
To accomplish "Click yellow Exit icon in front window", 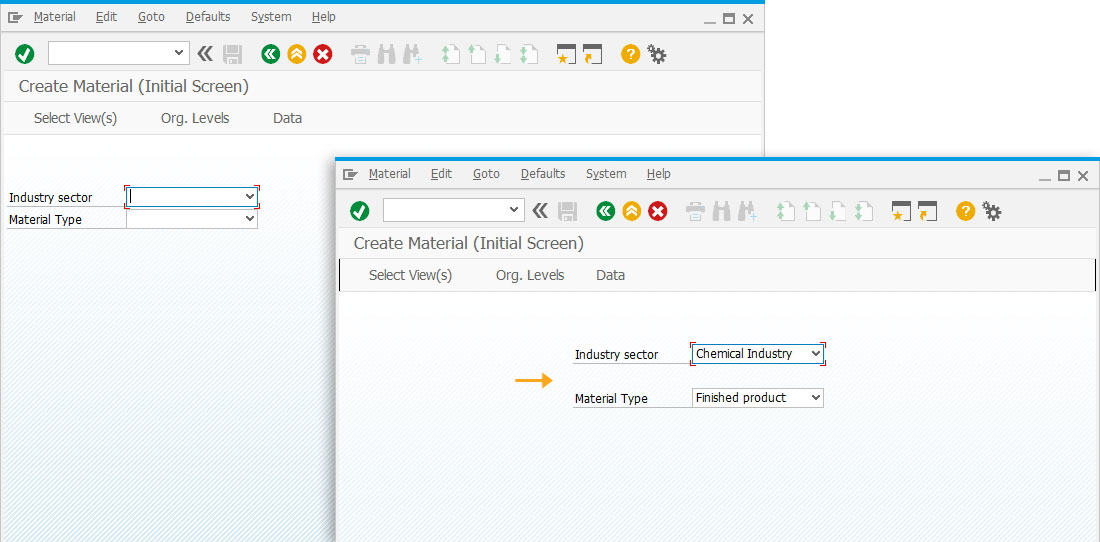I will click(631, 211).
